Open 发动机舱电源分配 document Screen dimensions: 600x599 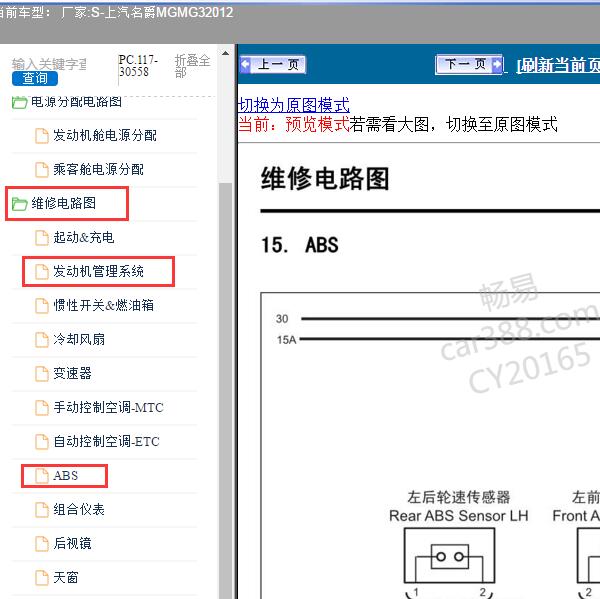tap(104, 135)
